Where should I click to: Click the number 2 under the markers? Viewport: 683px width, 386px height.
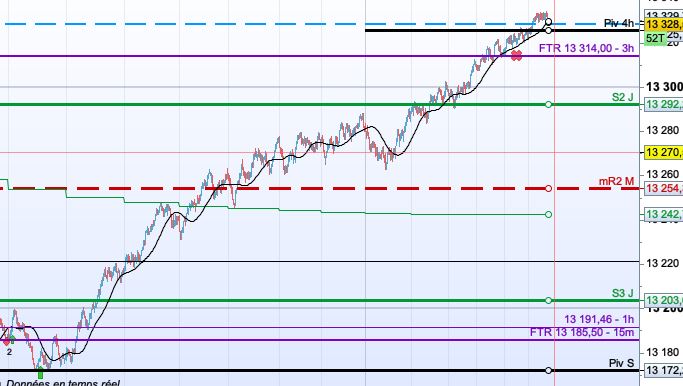[x=9, y=352]
